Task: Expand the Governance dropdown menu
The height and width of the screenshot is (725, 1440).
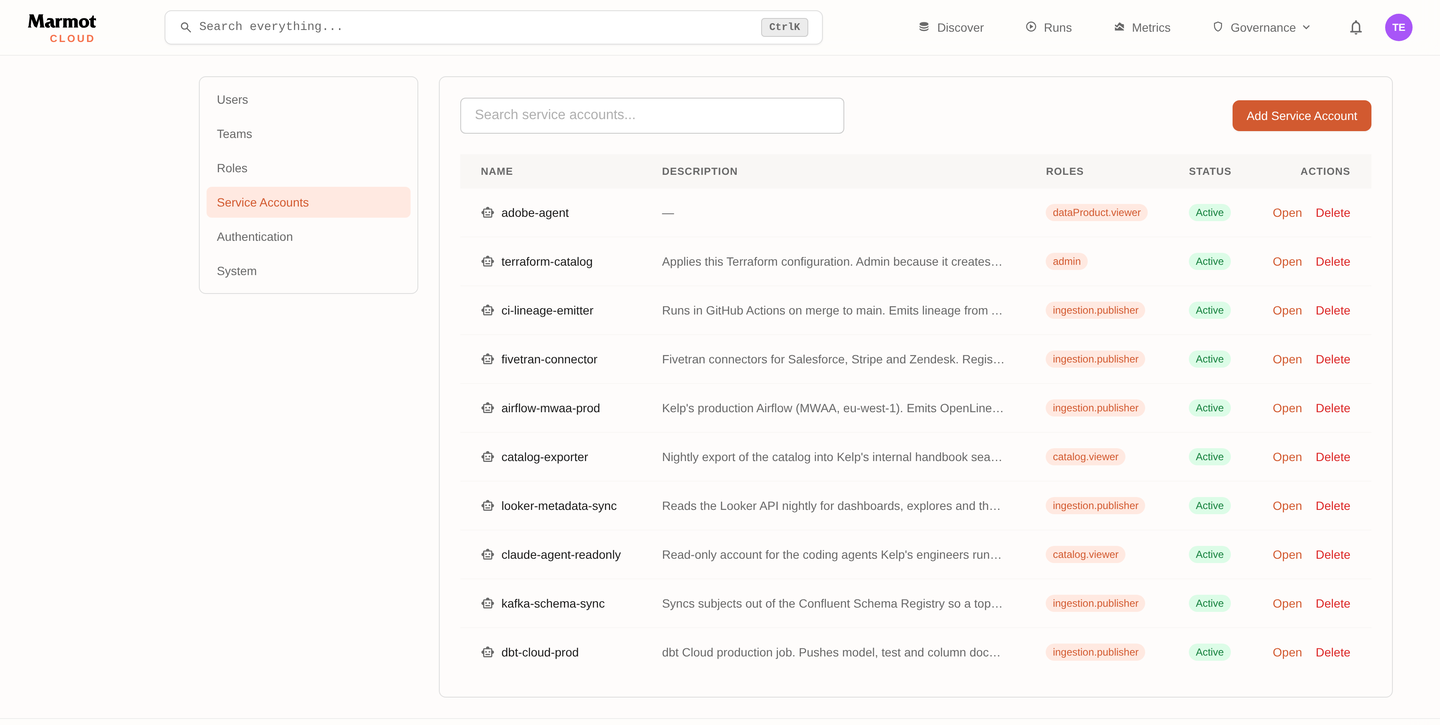Action: [1261, 28]
